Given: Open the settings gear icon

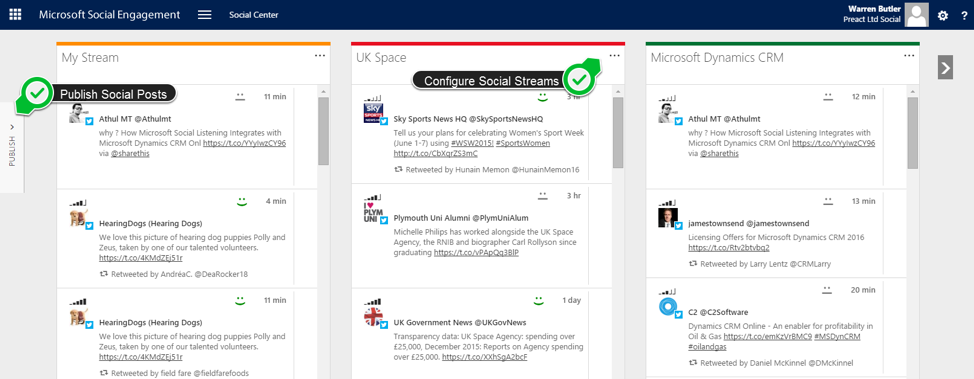Looking at the screenshot, I should [x=943, y=16].
